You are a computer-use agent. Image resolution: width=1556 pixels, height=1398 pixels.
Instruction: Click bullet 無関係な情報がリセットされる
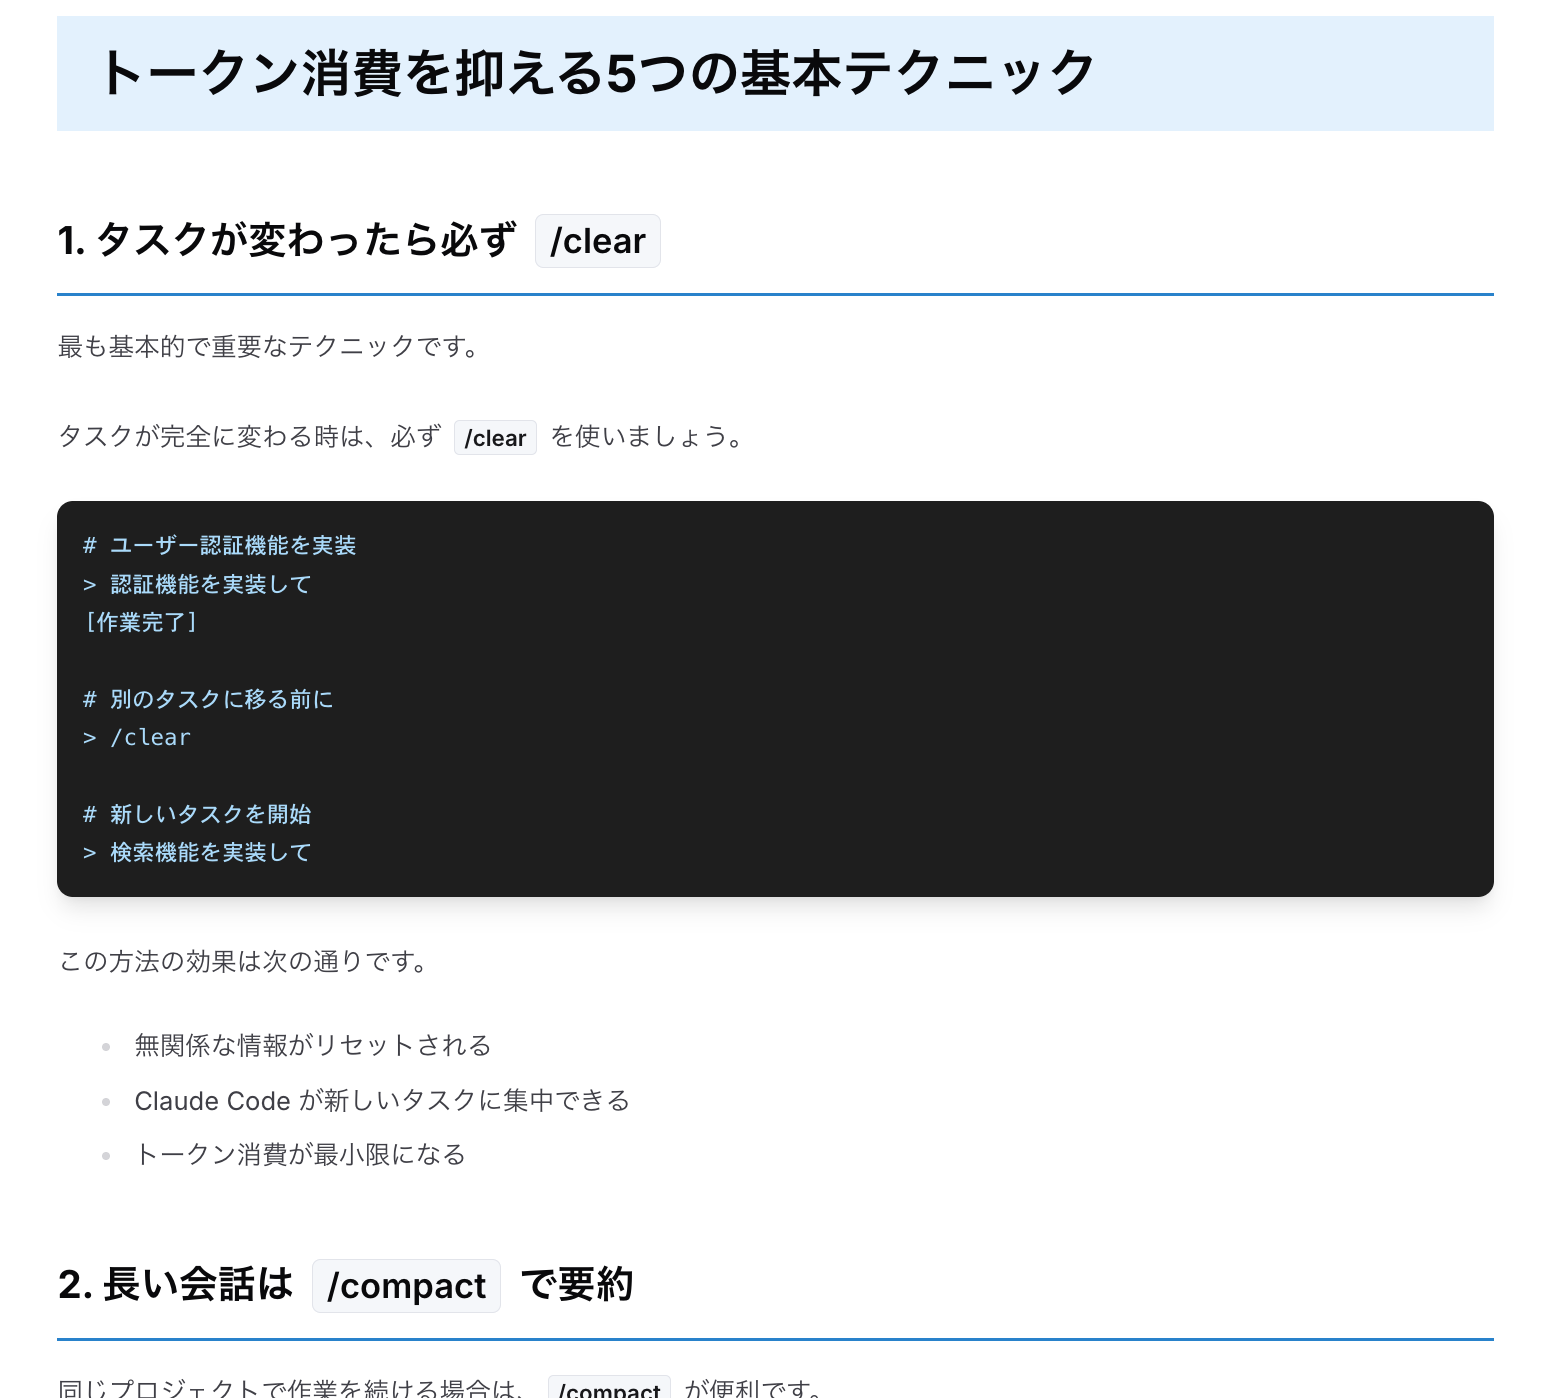point(313,1046)
